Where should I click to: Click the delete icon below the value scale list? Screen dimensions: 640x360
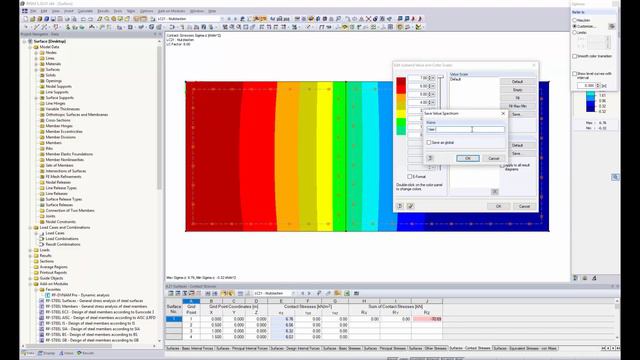(x=494, y=191)
